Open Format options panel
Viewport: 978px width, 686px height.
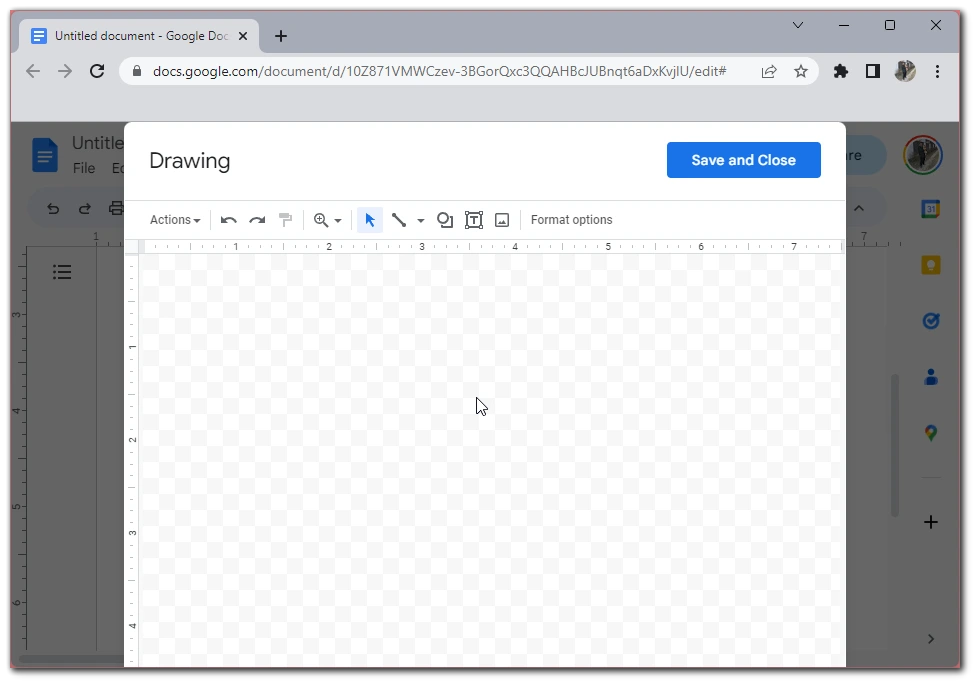571,220
